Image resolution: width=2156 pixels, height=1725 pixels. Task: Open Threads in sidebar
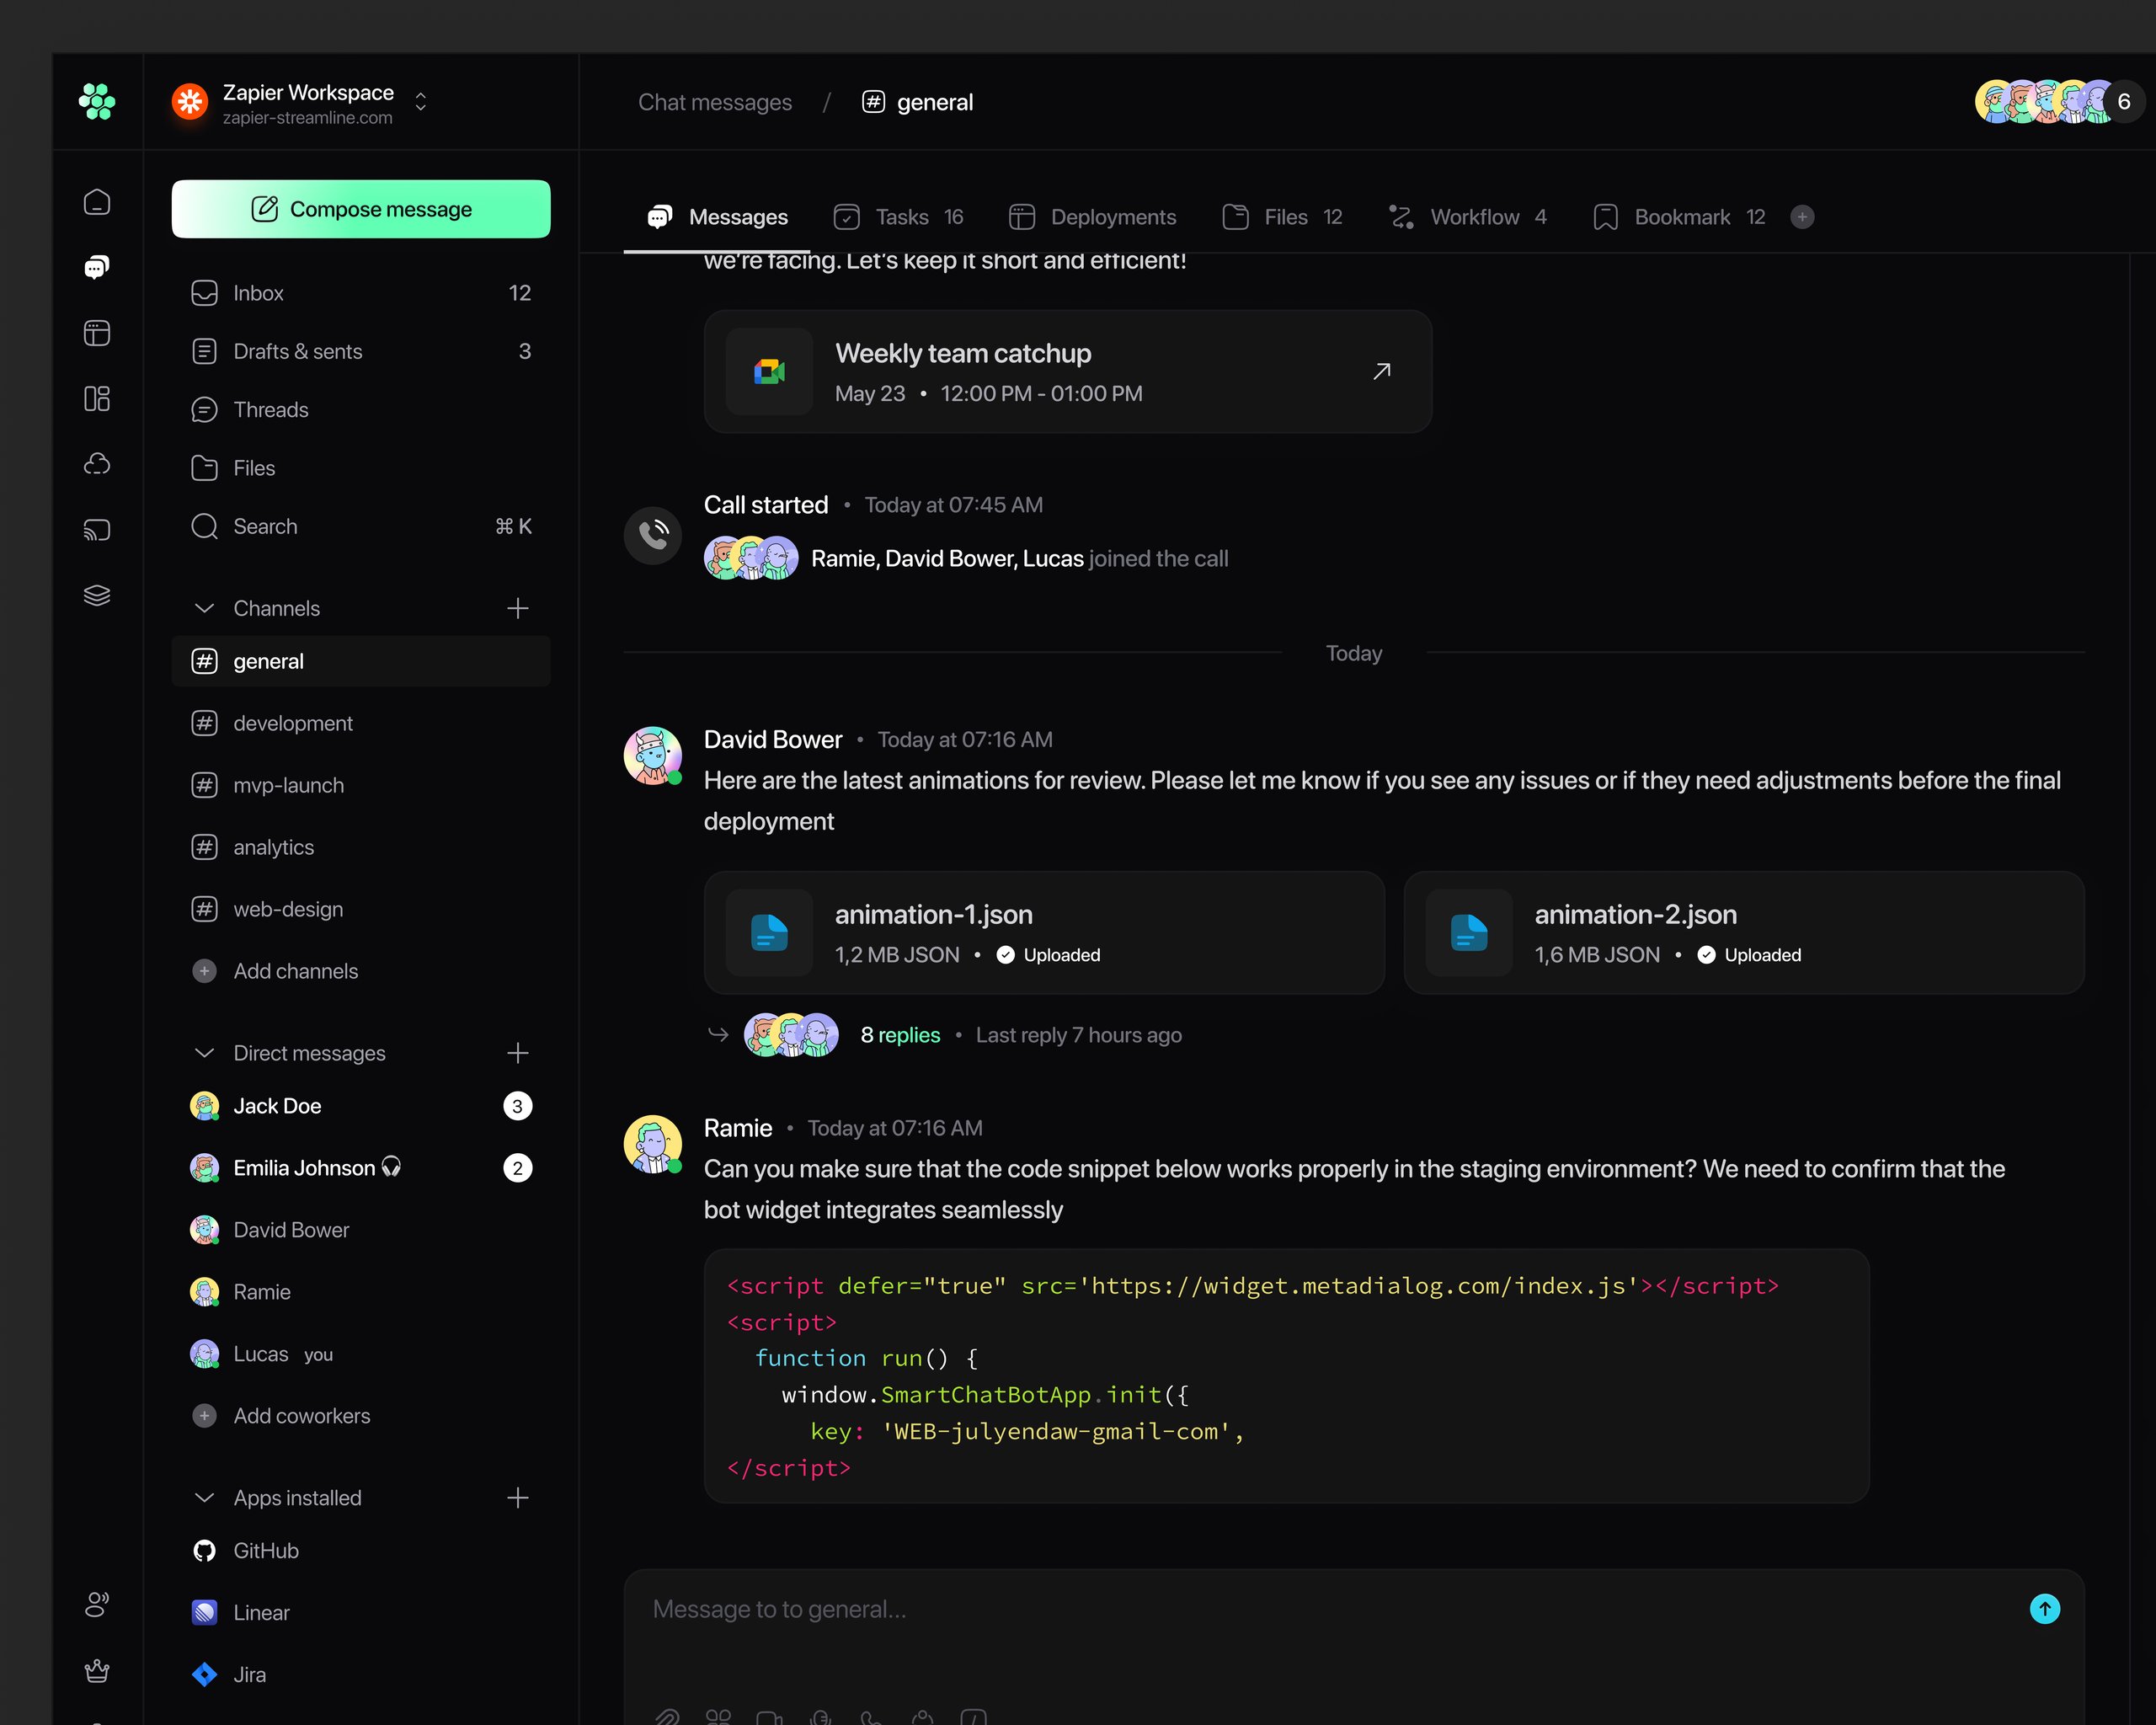[x=361, y=410]
